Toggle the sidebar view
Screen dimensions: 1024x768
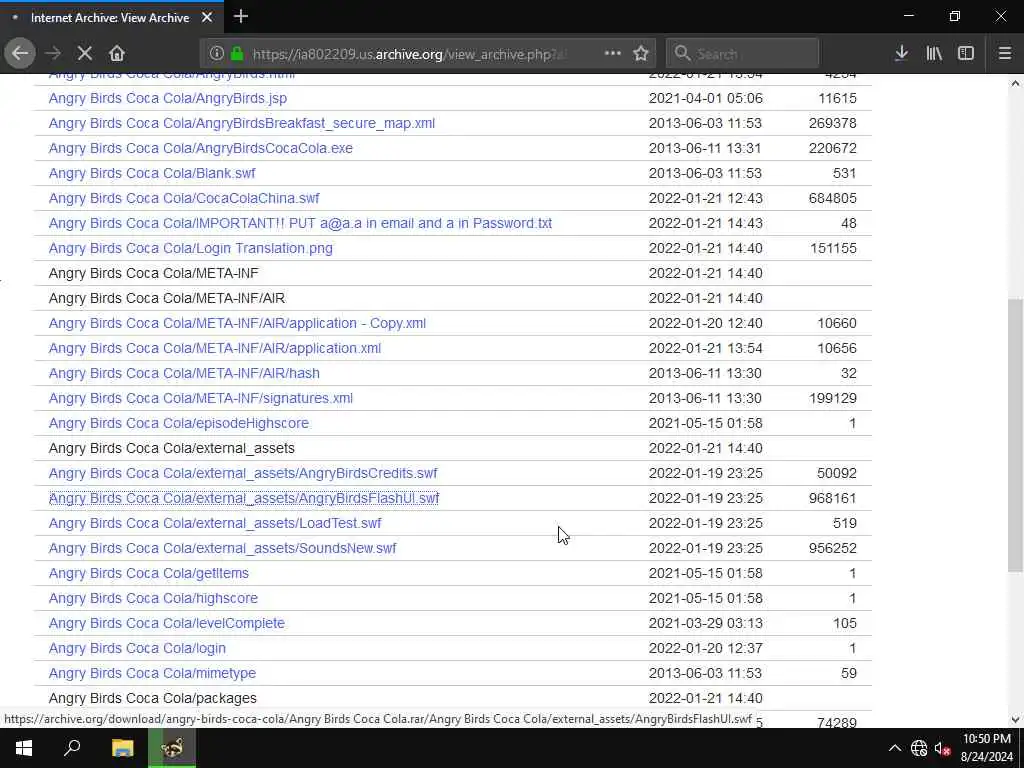pyautogui.click(x=966, y=54)
